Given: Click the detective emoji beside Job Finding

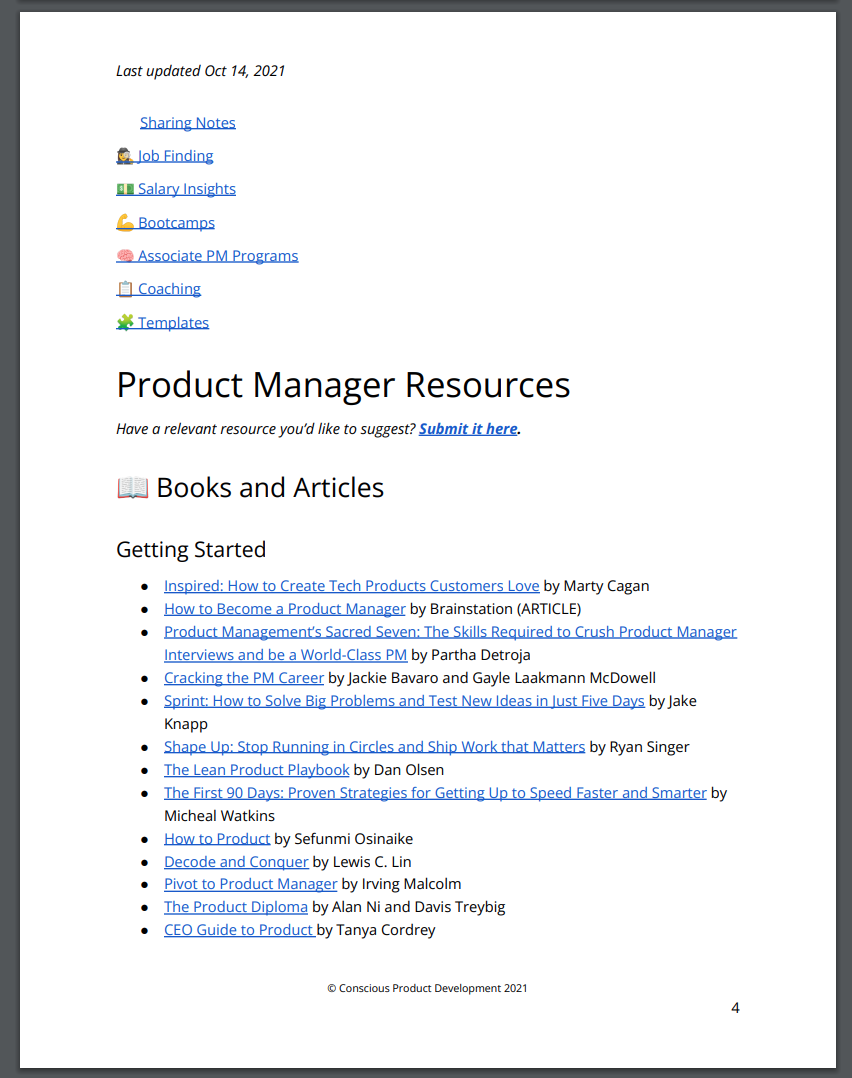Looking at the screenshot, I should tap(124, 156).
